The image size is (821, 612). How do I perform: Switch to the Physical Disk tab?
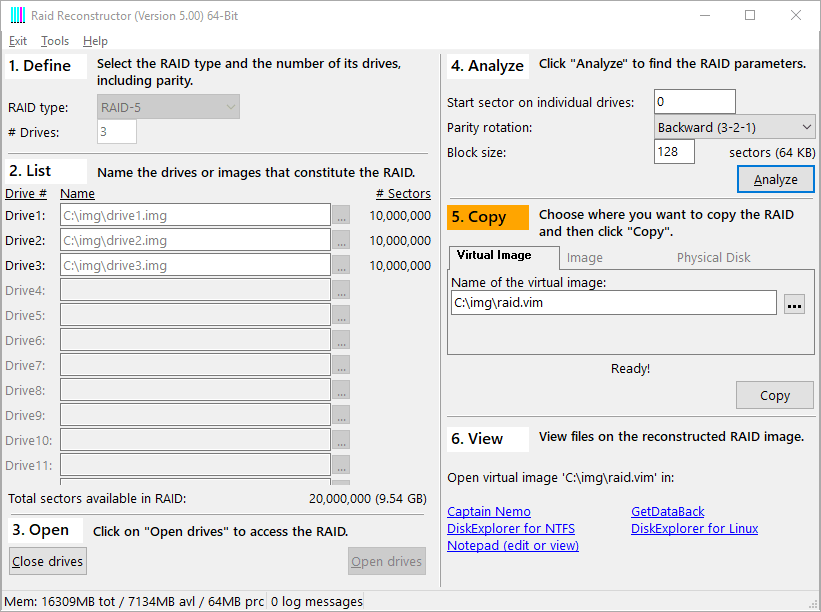coord(713,257)
